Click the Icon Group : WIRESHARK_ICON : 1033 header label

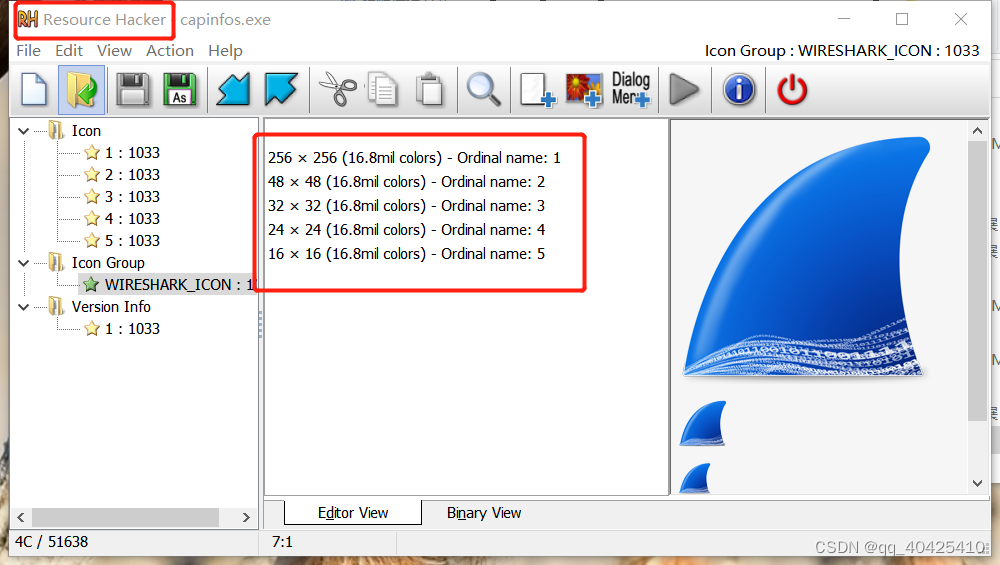click(842, 50)
